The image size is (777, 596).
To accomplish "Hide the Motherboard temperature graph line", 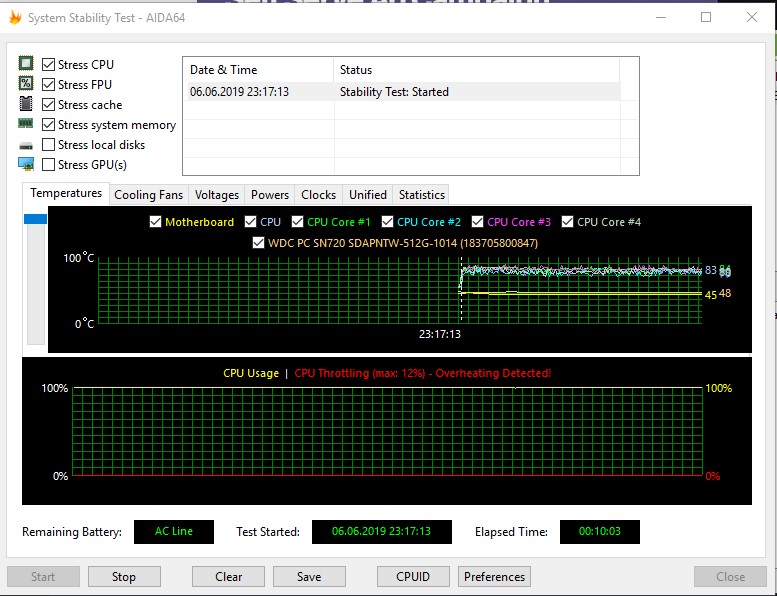I will (155, 222).
